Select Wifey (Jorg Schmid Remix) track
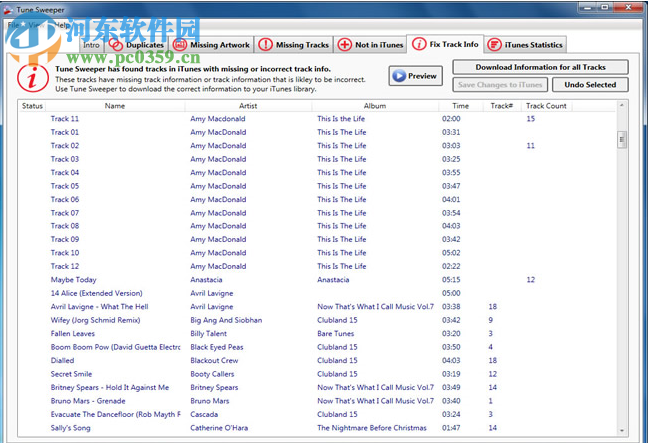Screen dimensions: 652x443 (x=316, y=320)
